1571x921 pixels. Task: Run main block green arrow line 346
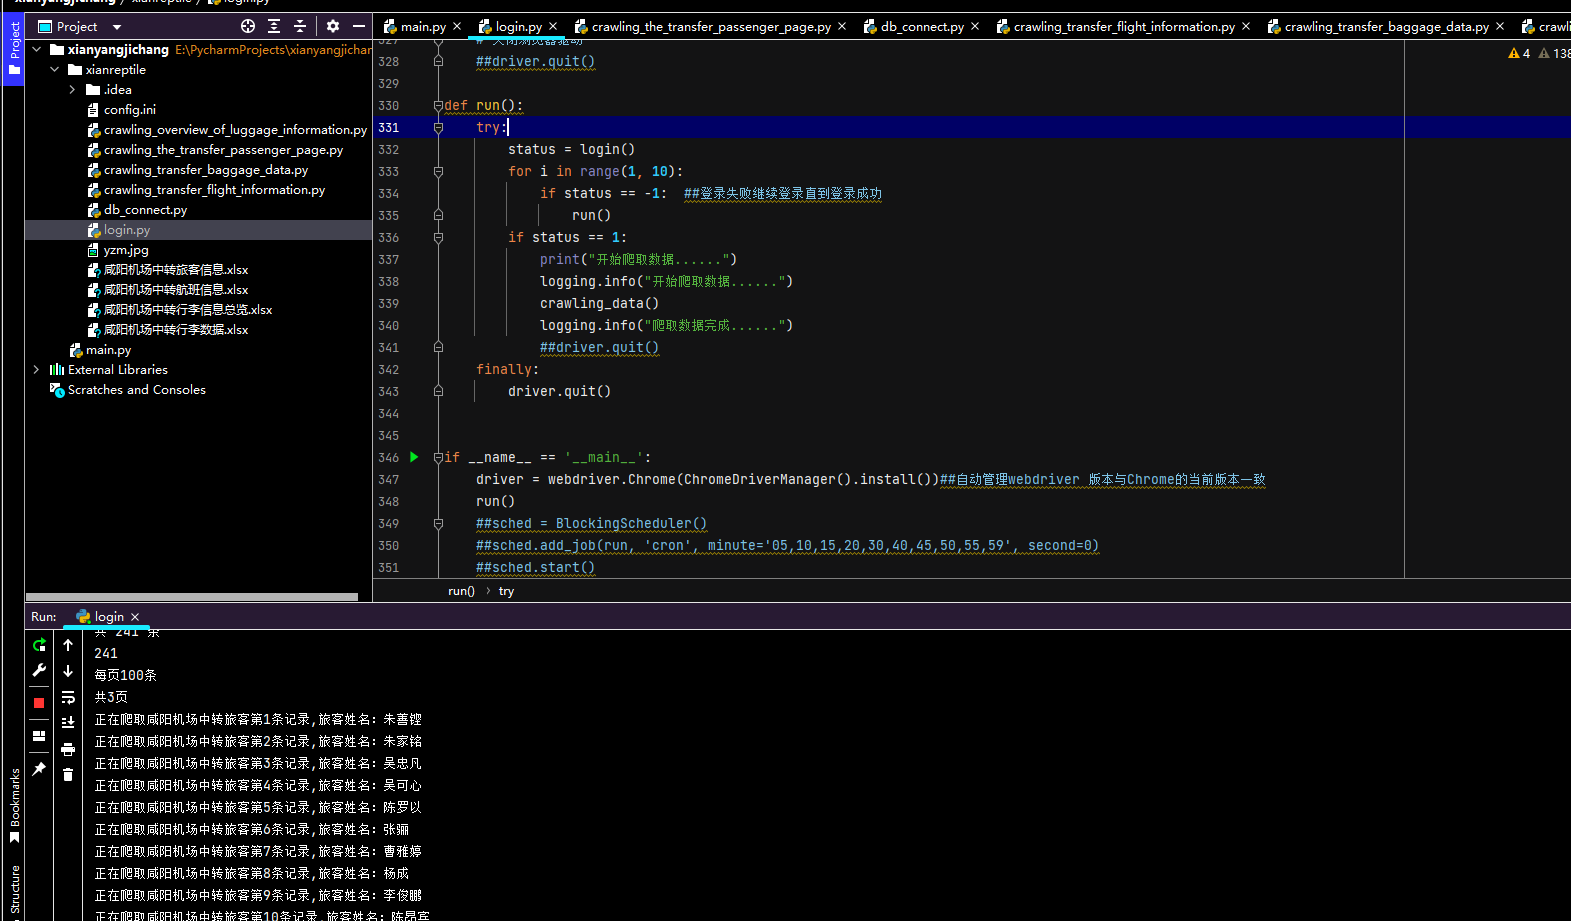coord(414,457)
